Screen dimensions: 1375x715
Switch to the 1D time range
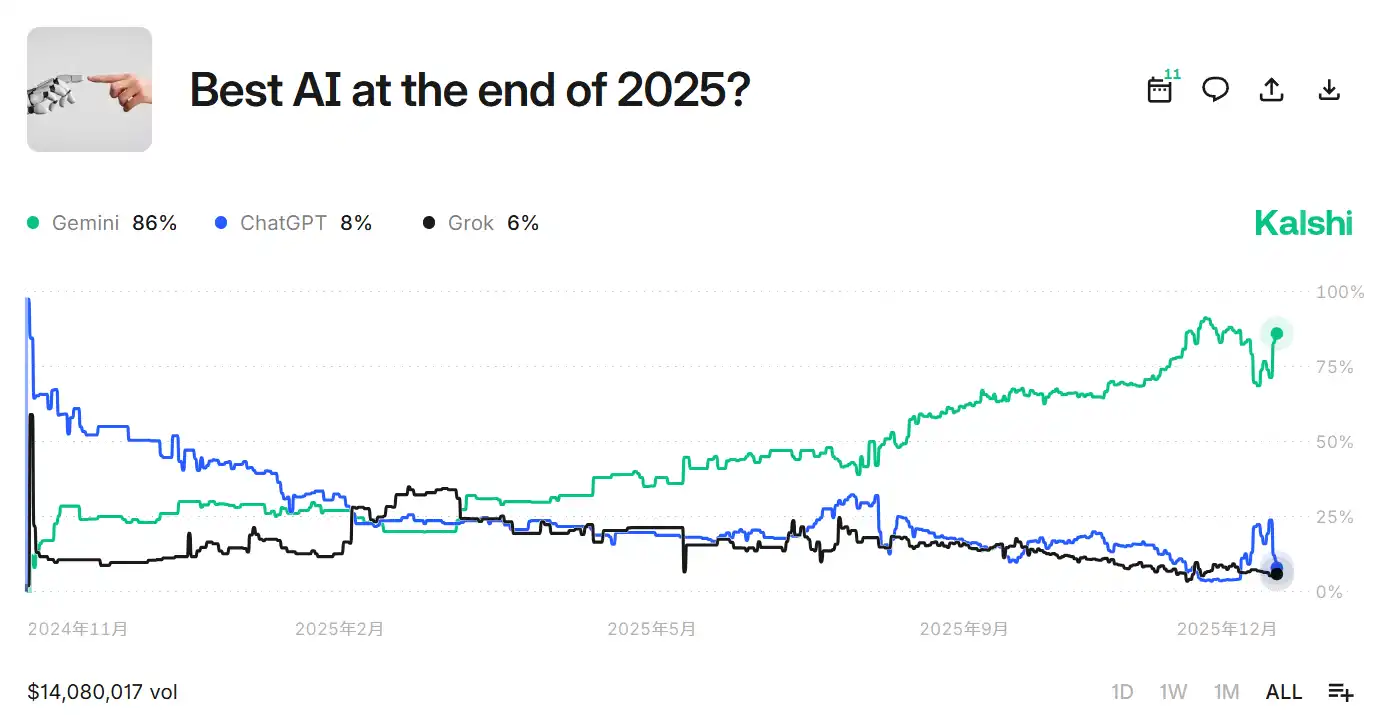pos(1122,691)
